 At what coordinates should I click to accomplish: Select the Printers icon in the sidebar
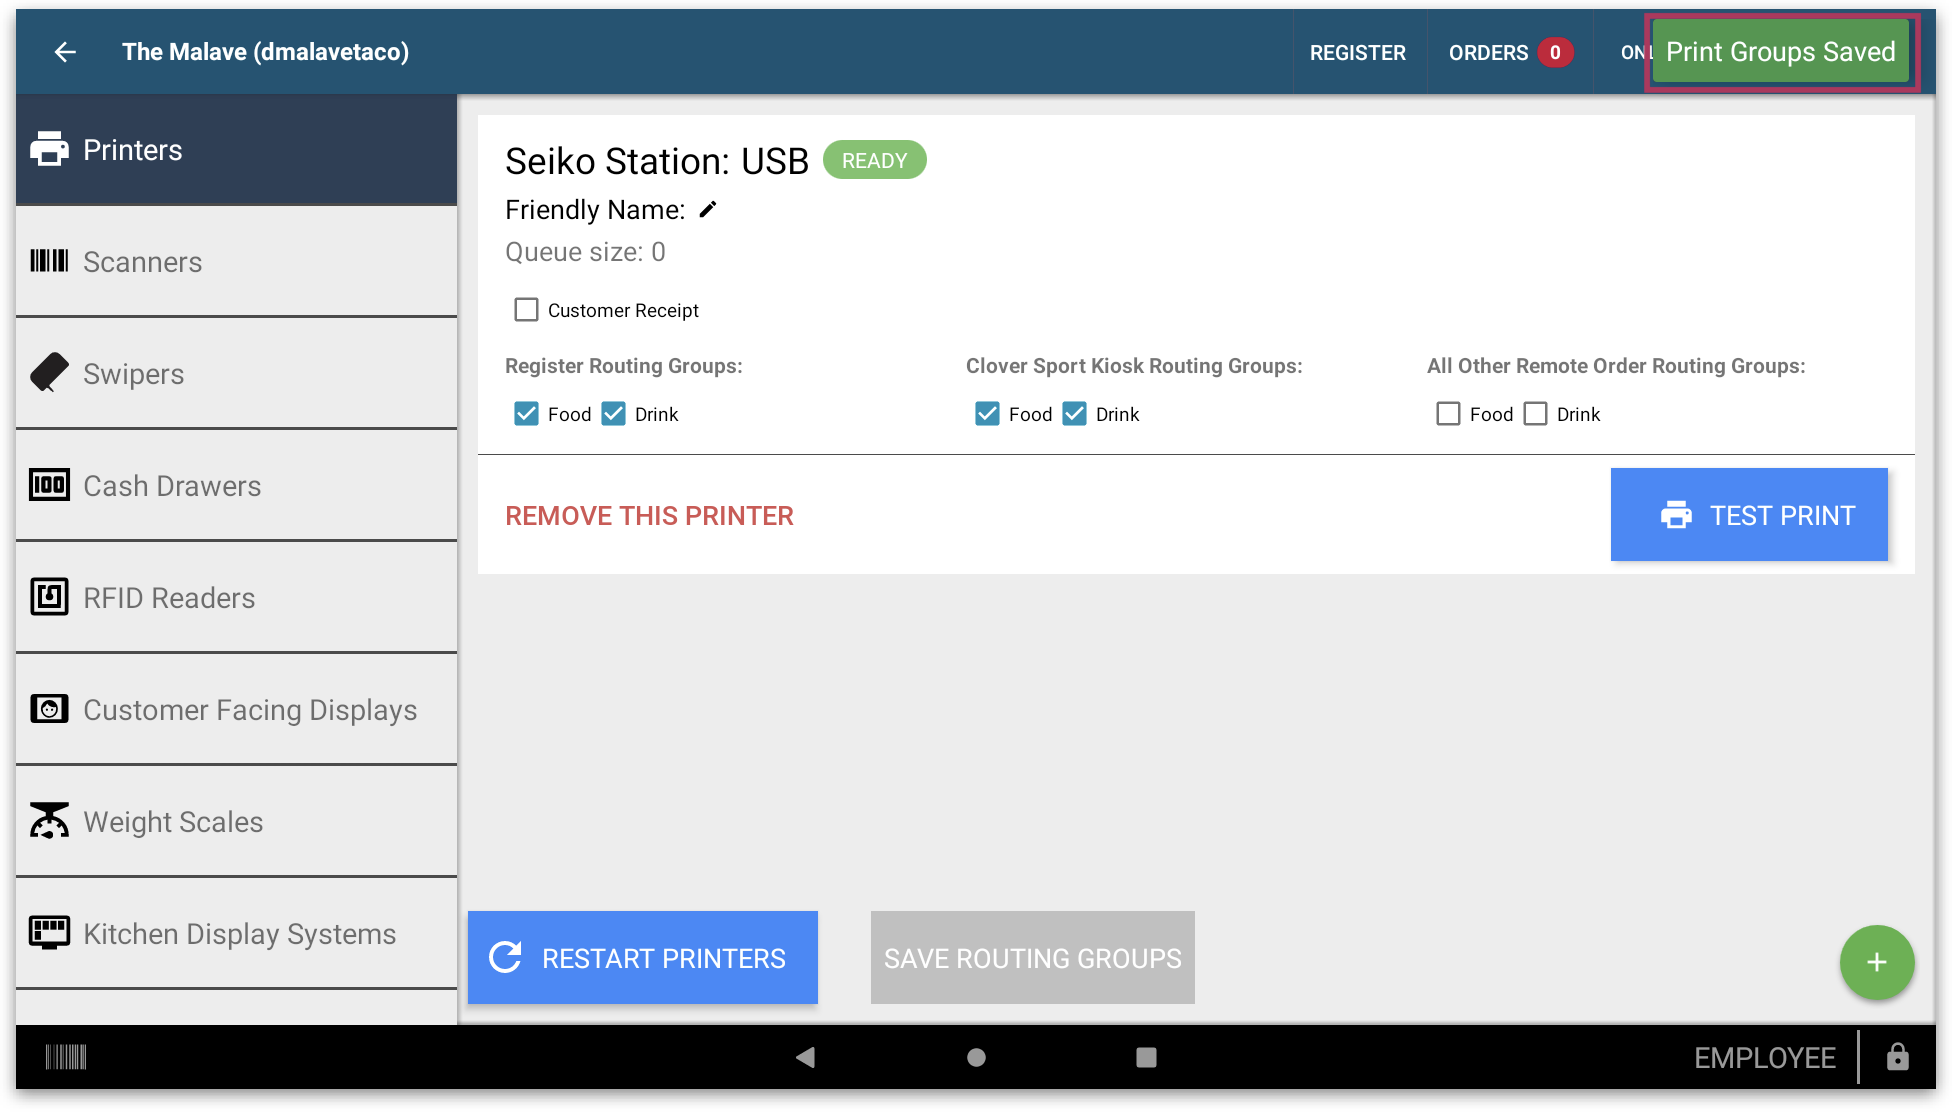coord(50,149)
